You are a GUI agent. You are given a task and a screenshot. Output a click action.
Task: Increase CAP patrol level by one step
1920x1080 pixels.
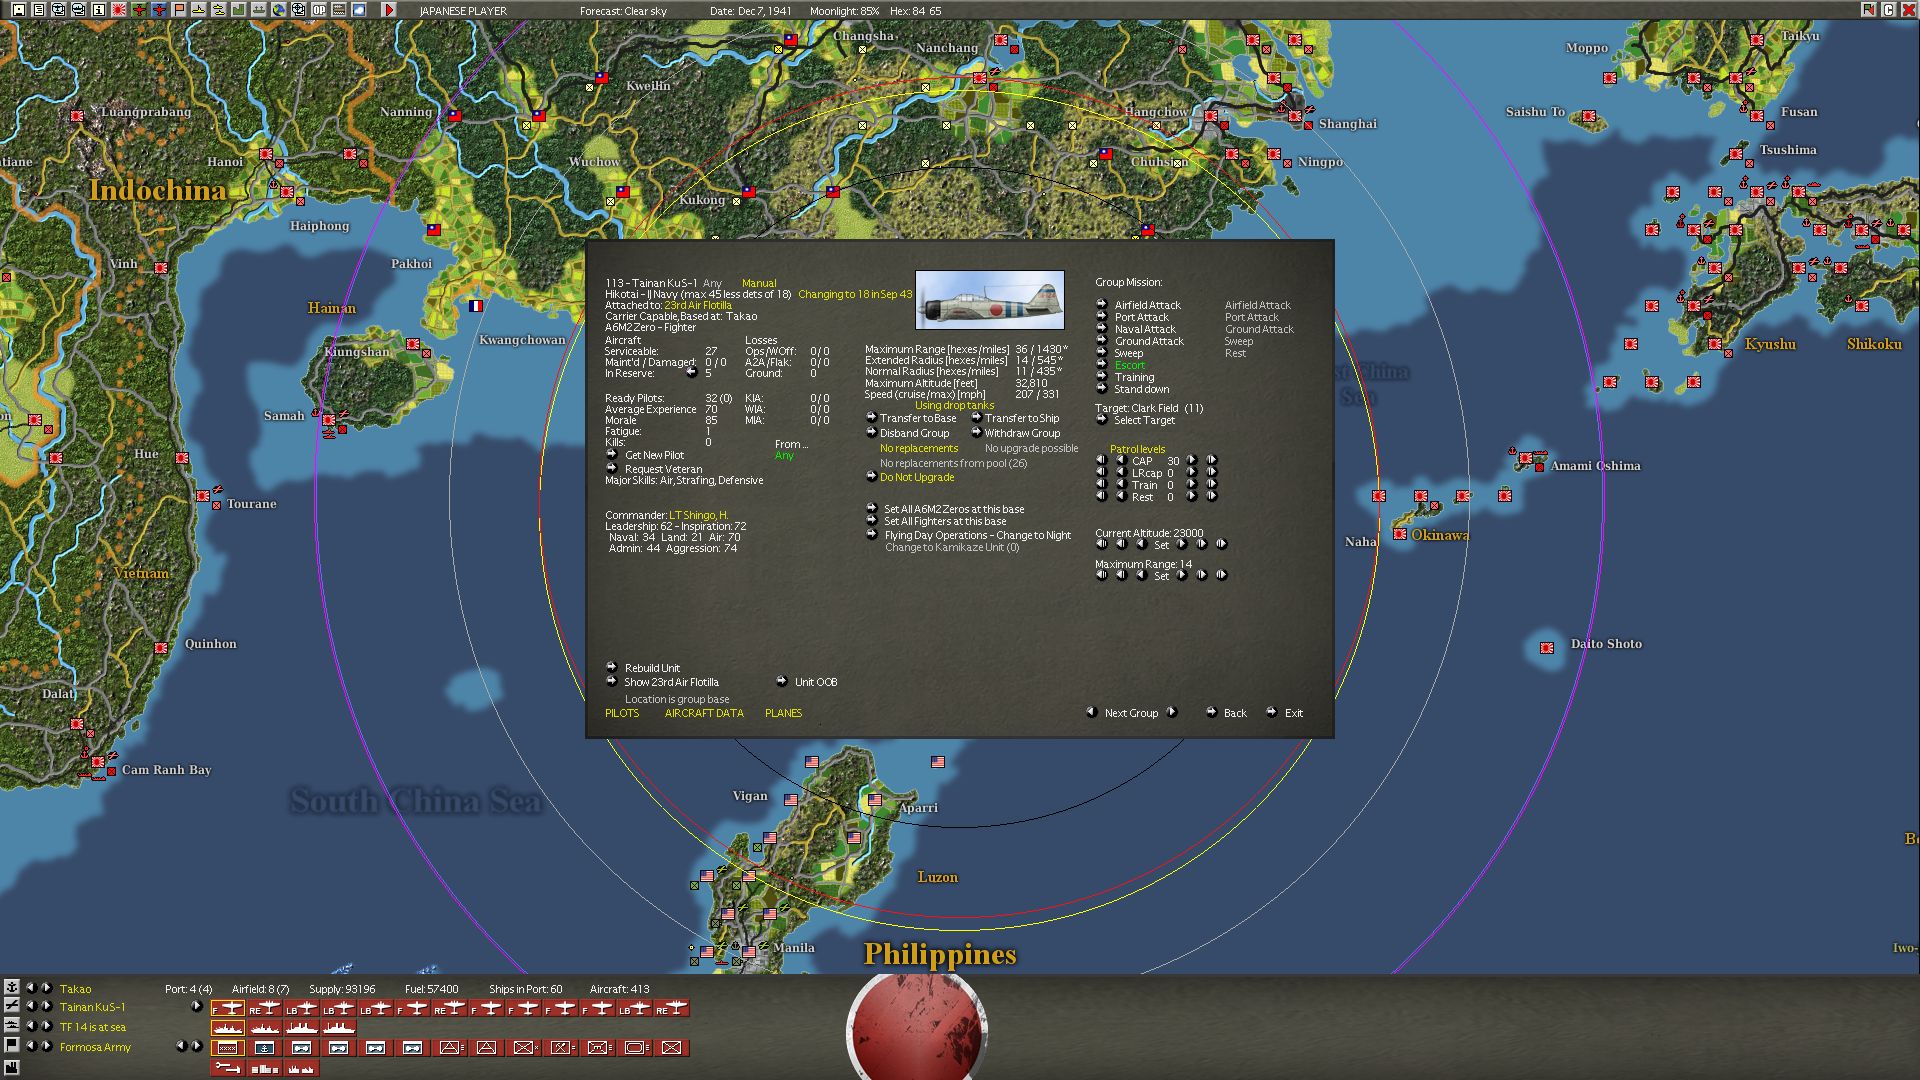coord(1192,461)
